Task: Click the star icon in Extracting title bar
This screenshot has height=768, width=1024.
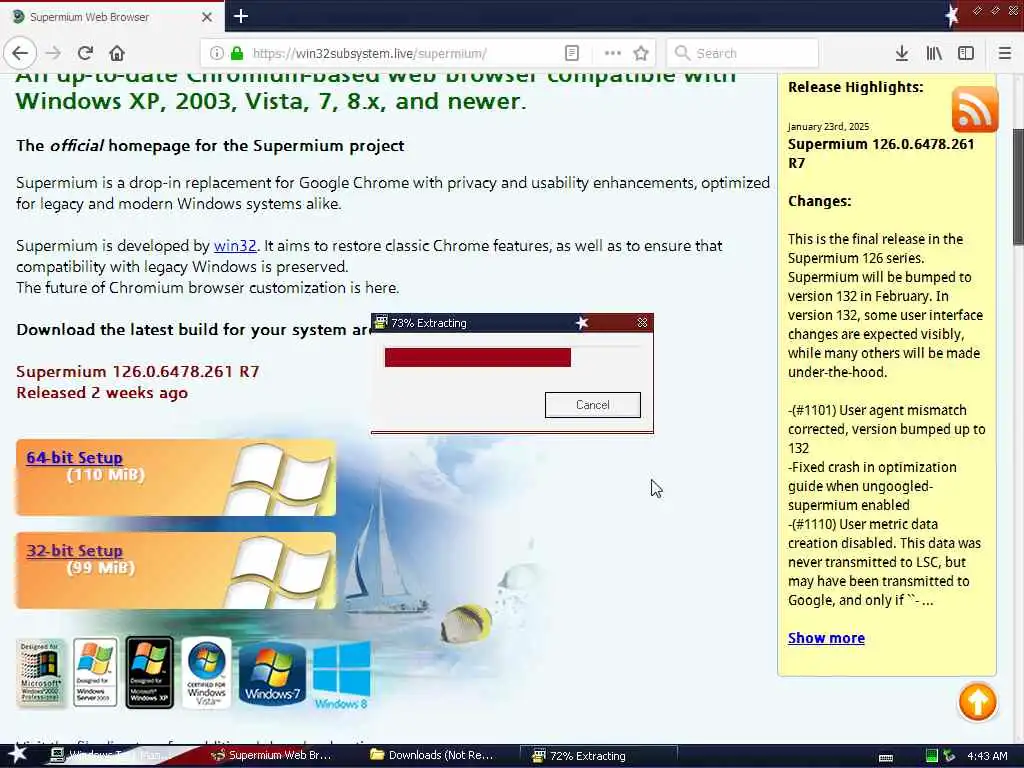Action: pyautogui.click(x=582, y=323)
